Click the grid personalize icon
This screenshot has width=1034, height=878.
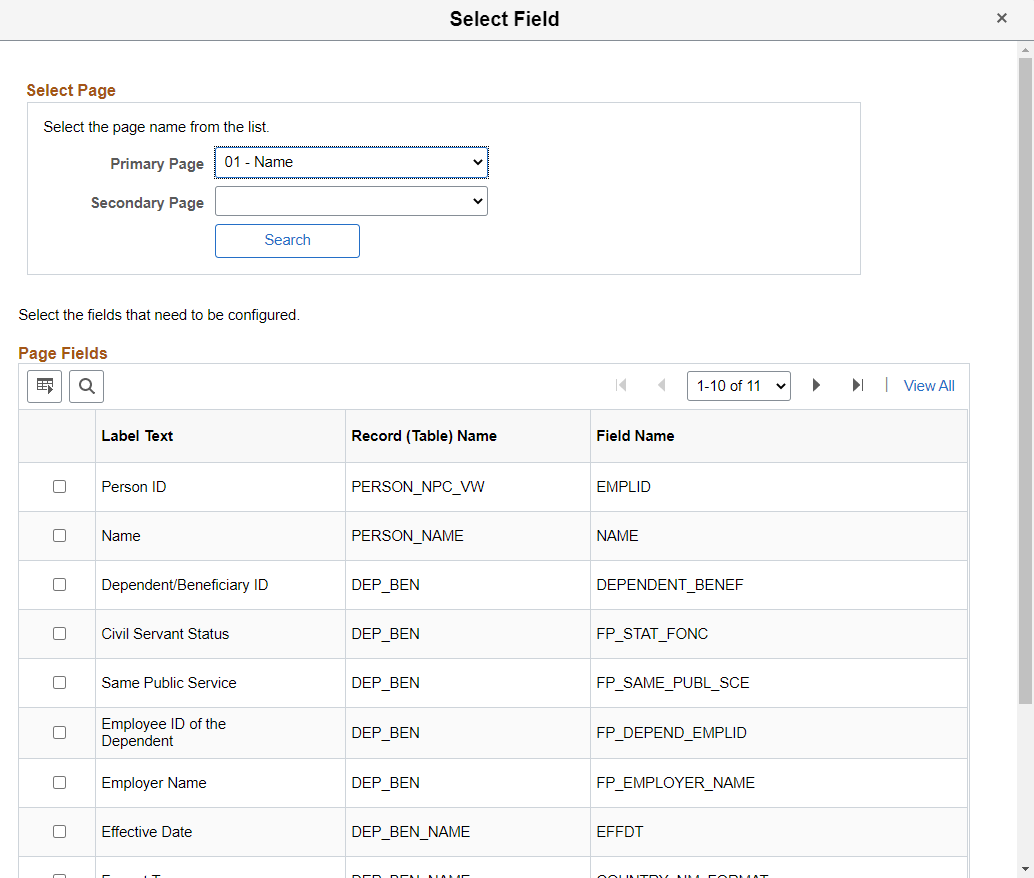pyautogui.click(x=44, y=386)
